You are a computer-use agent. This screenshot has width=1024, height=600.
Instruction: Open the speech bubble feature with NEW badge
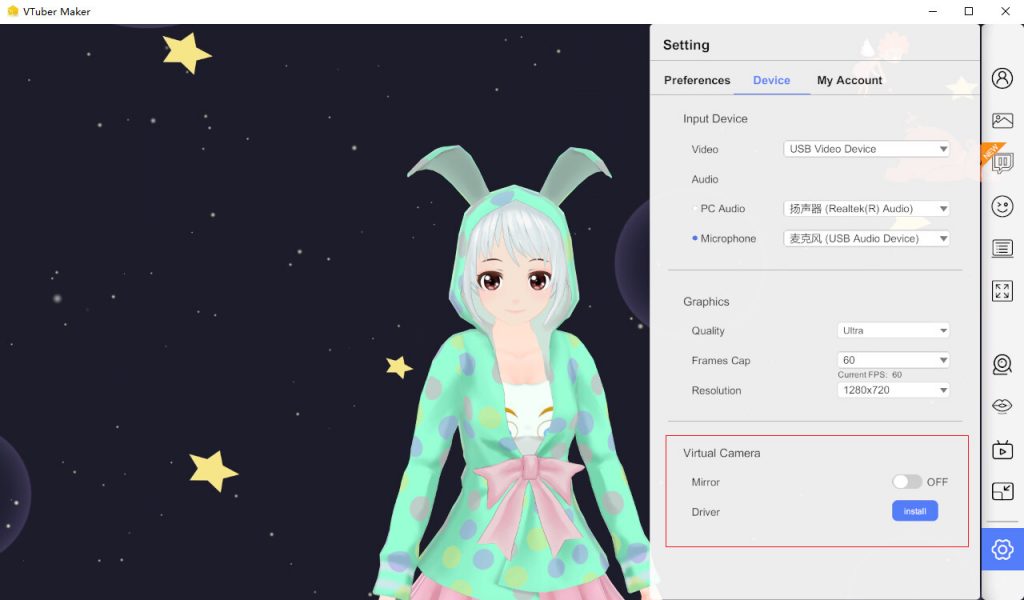(1002, 162)
